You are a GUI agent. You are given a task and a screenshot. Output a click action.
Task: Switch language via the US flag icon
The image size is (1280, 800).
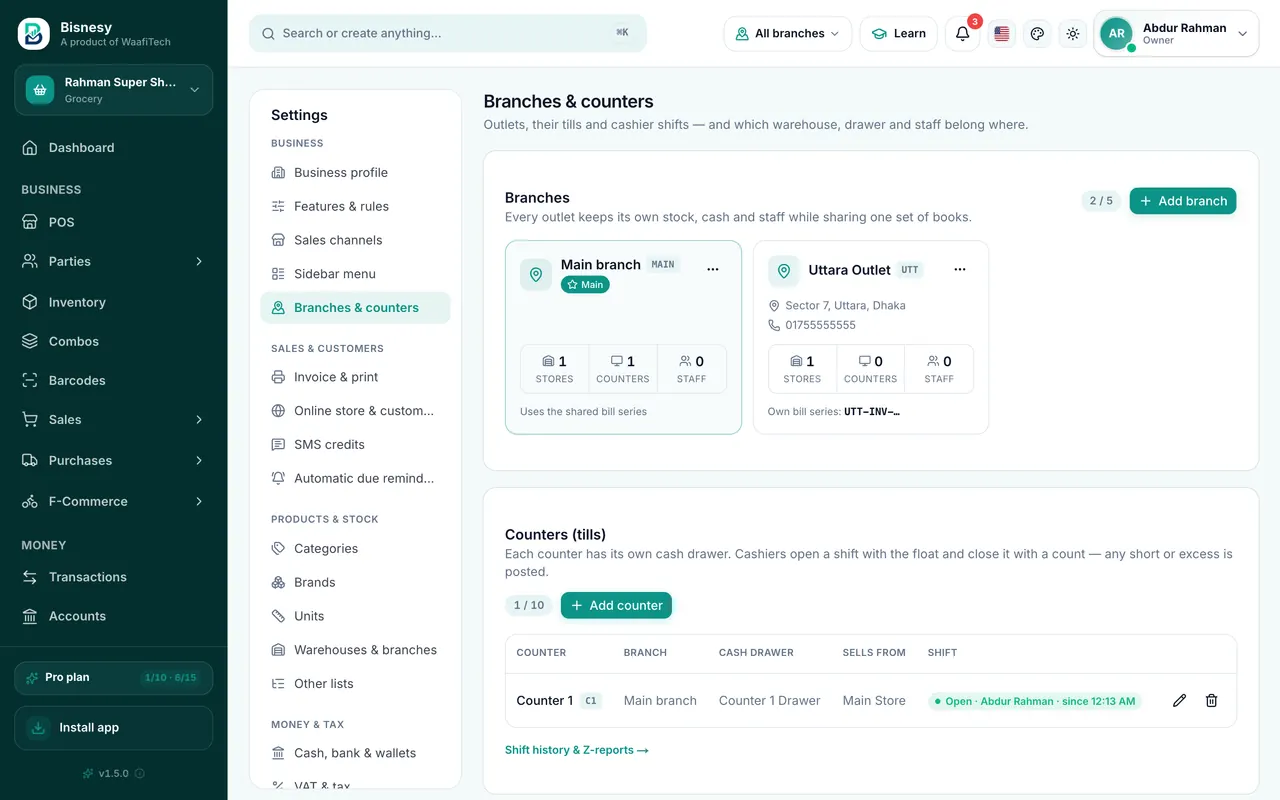click(x=1002, y=33)
